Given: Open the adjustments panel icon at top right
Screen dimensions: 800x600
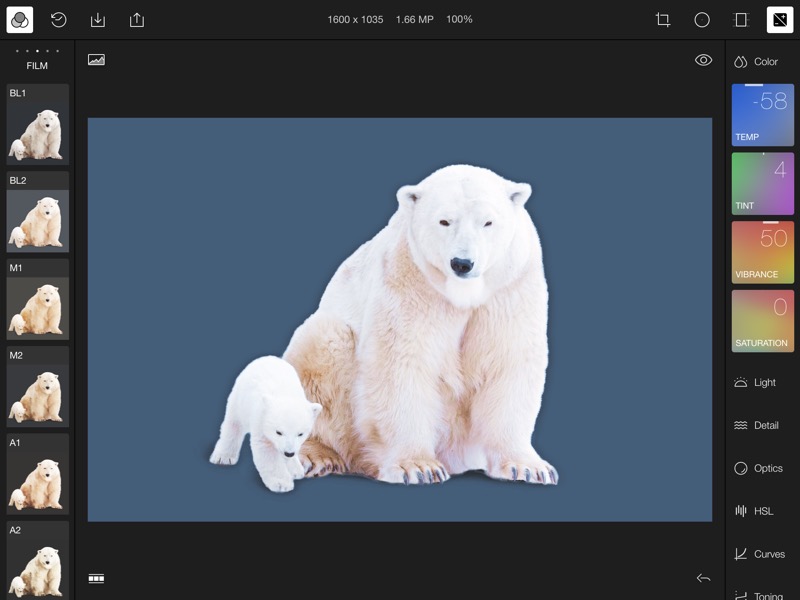Looking at the screenshot, I should (x=780, y=20).
